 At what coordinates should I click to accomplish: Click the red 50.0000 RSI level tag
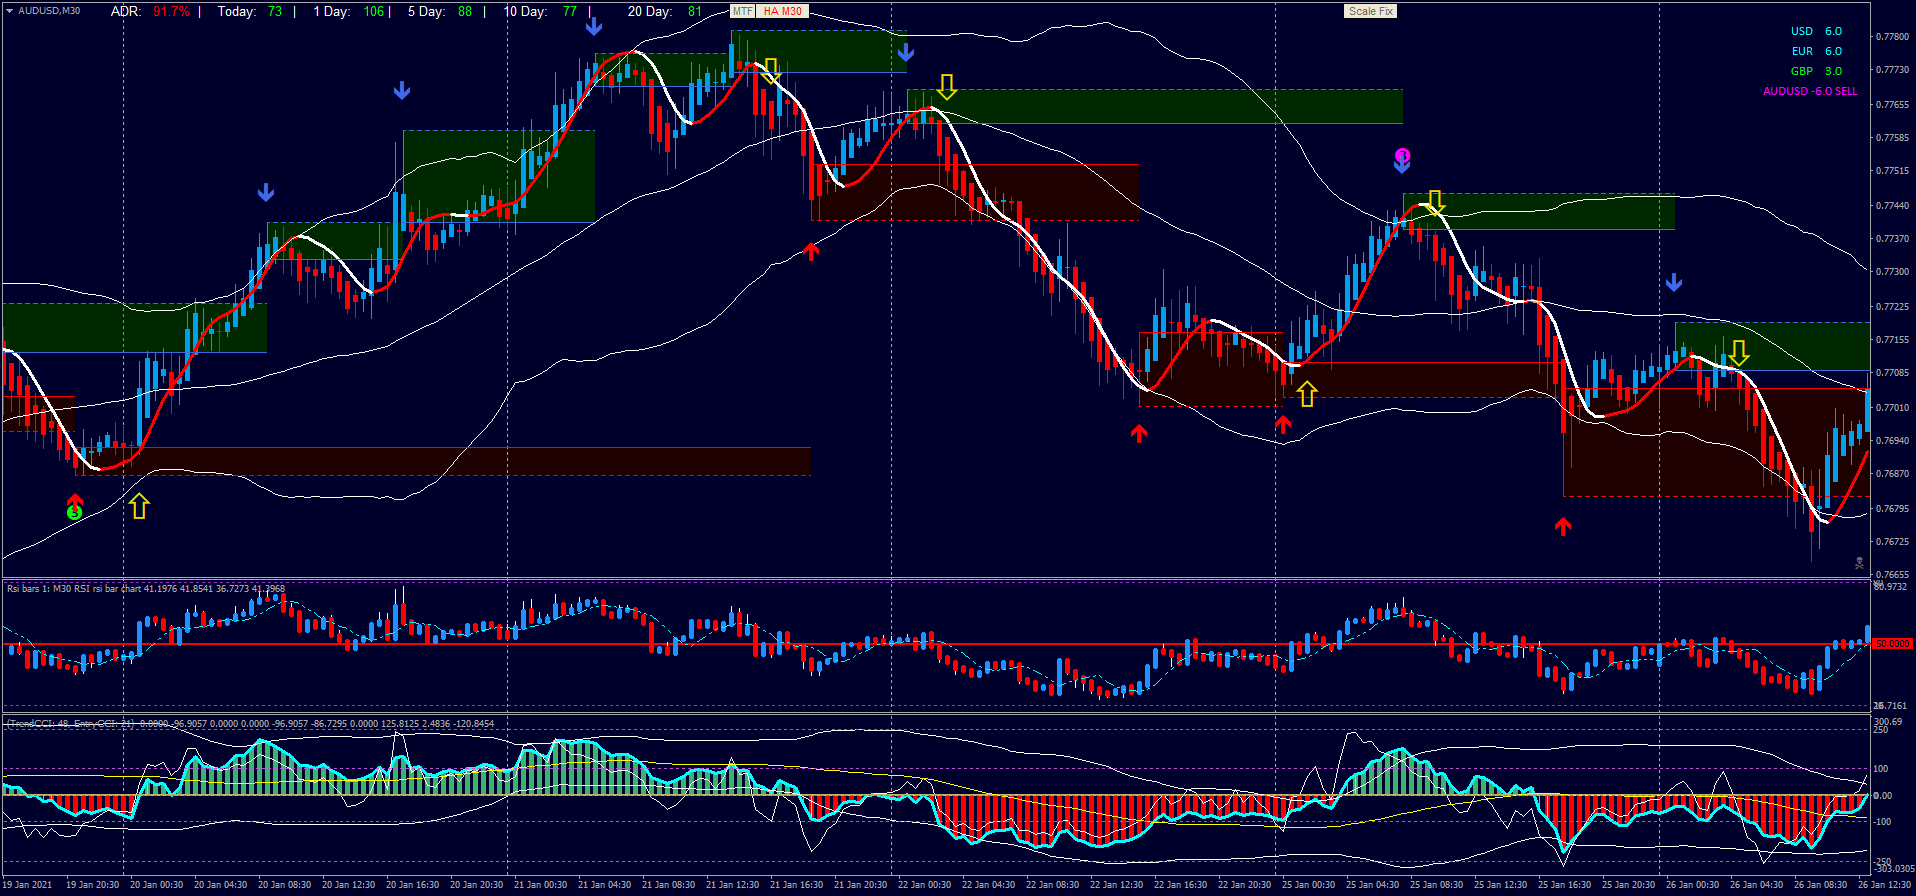pyautogui.click(x=1891, y=644)
